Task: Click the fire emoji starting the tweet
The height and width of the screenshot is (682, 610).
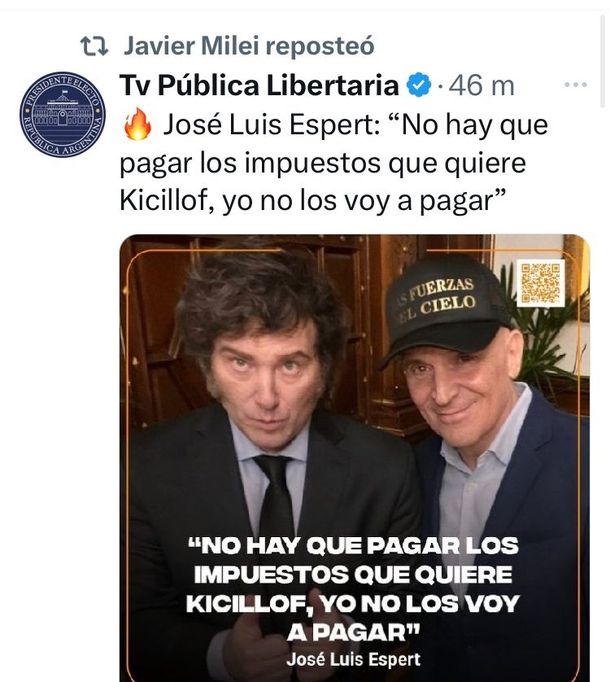Action: [x=137, y=124]
